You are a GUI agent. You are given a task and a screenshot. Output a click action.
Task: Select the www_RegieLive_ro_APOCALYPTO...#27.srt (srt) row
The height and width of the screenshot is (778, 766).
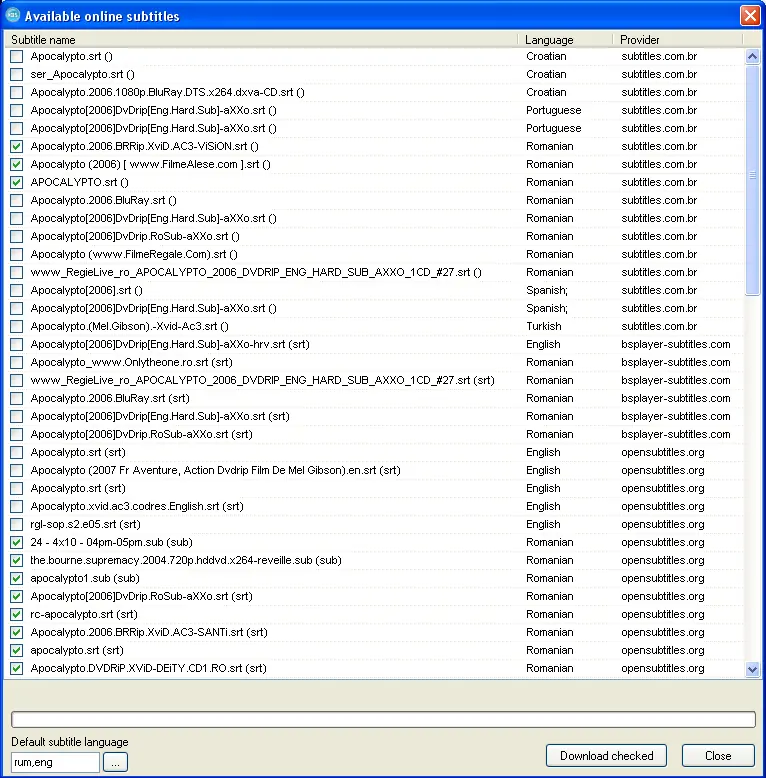coord(375,381)
